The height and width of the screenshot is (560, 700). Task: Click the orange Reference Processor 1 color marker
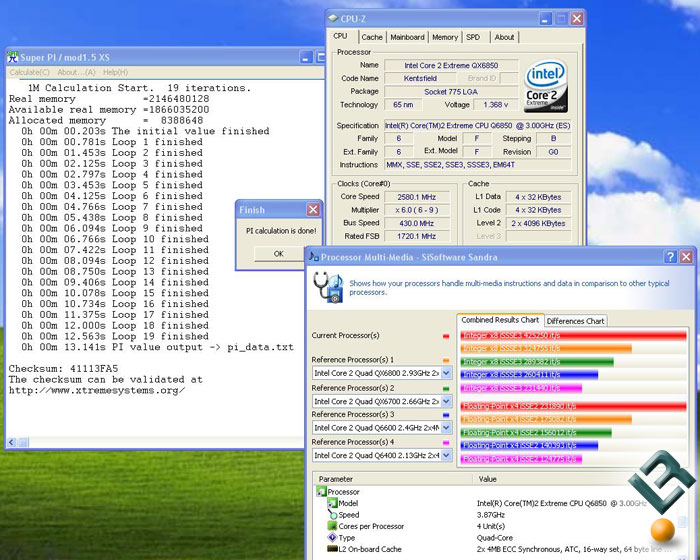[446, 360]
